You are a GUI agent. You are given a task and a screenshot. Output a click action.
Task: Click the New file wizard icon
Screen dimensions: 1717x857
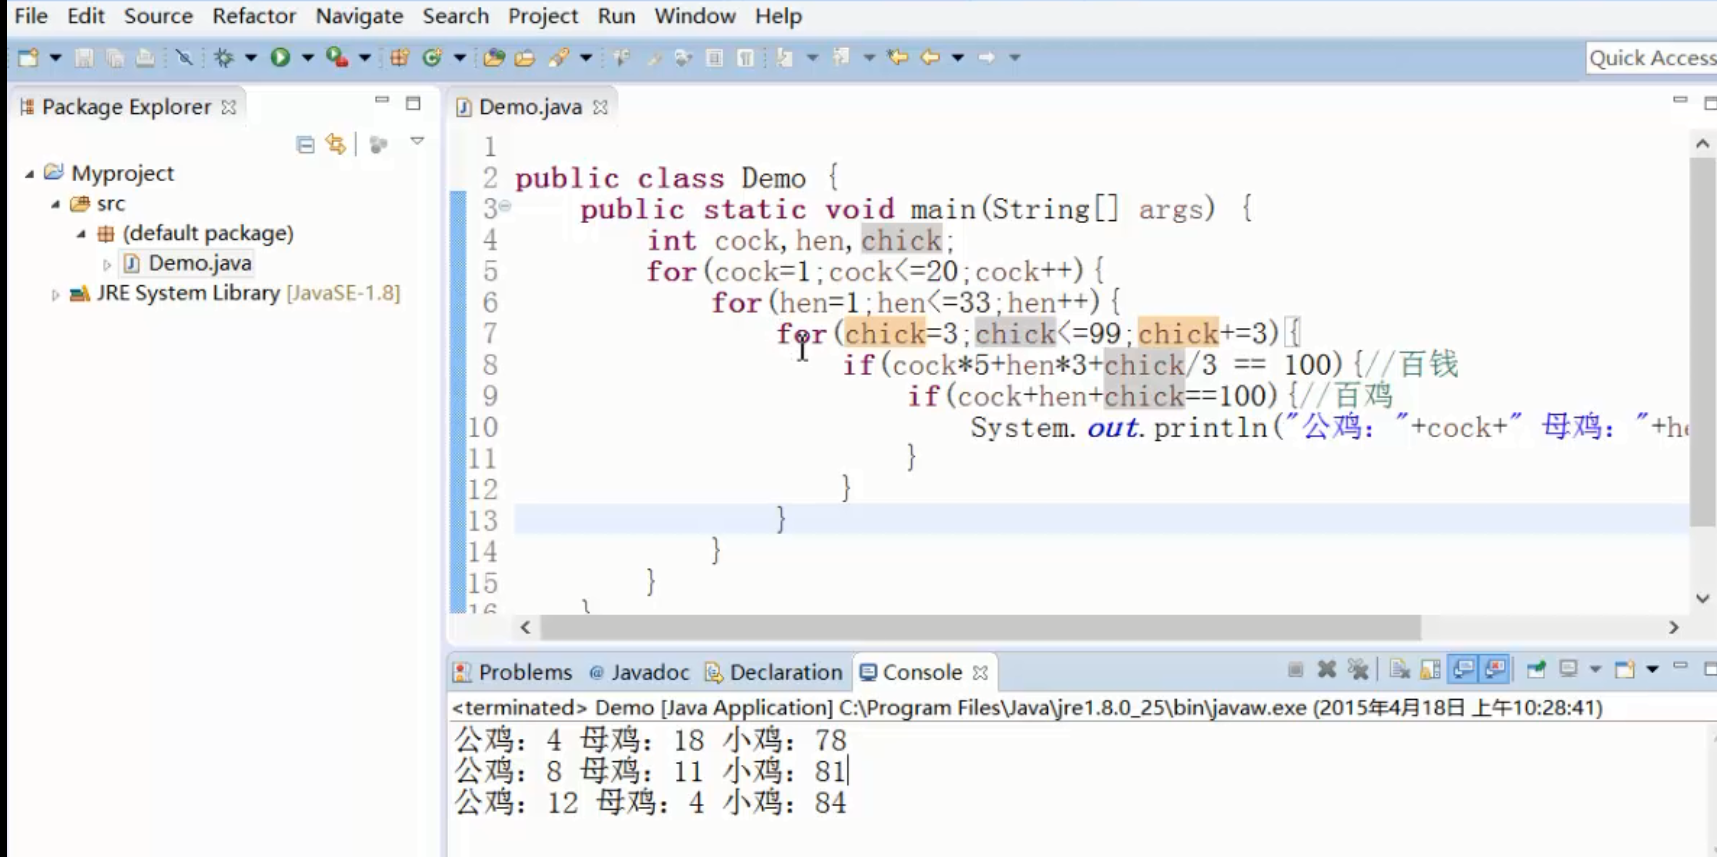click(x=28, y=58)
